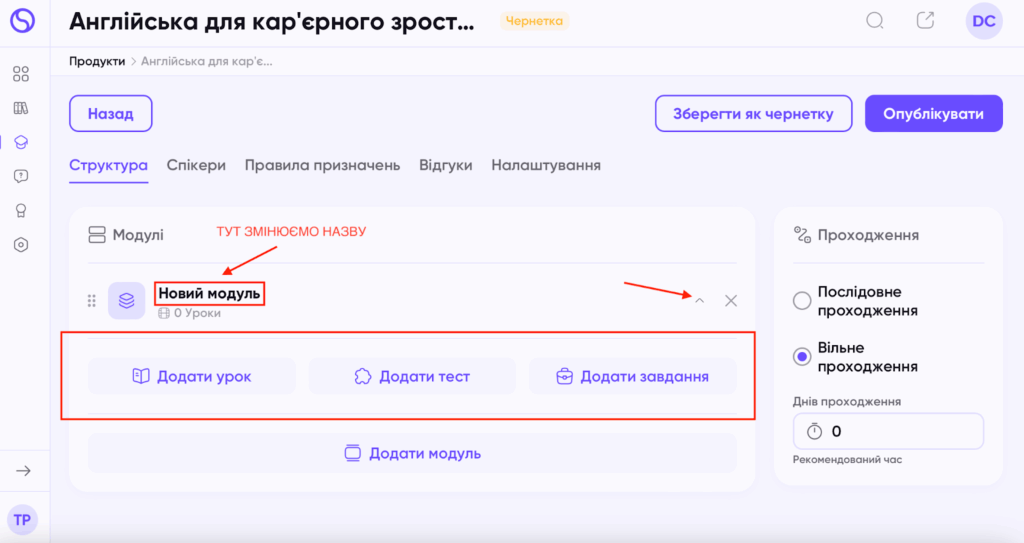Click the award badge sidebar icon
This screenshot has width=1024, height=543.
(x=21, y=210)
